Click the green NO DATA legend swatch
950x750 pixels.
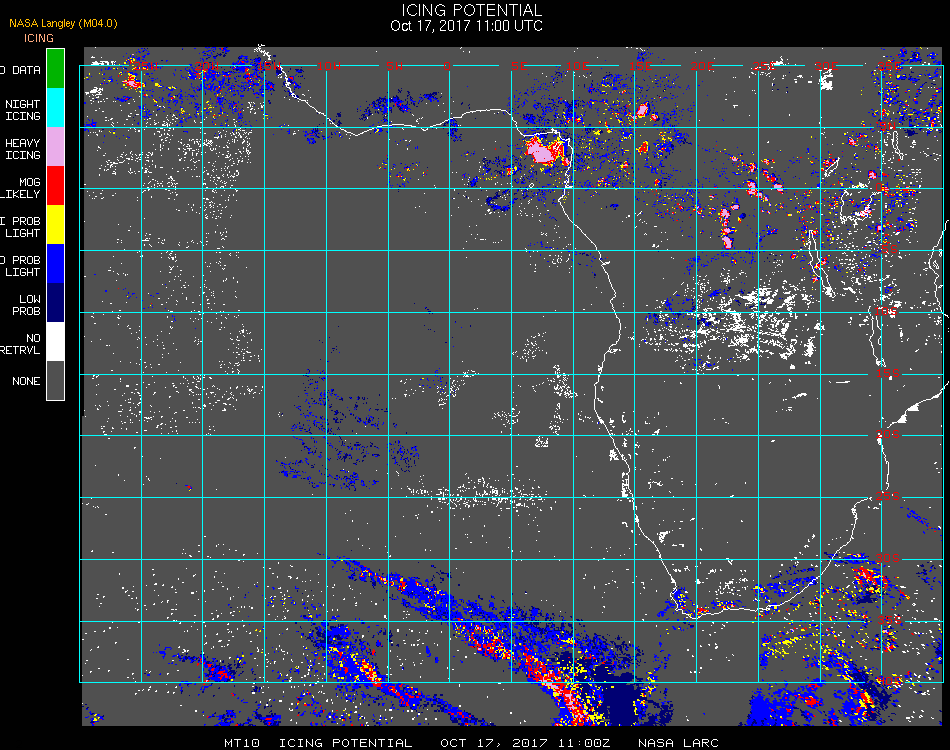(55, 68)
